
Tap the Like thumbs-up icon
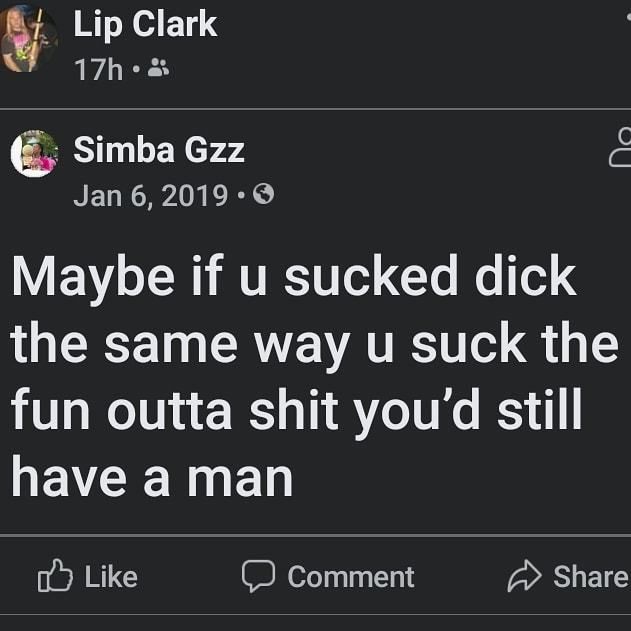[55, 575]
